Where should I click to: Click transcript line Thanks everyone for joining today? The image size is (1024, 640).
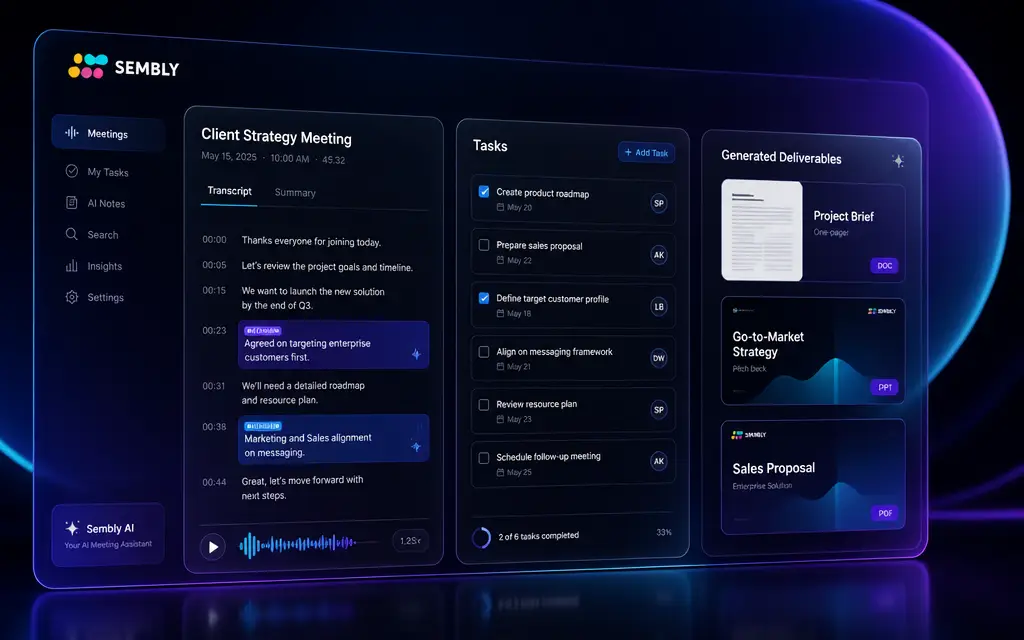(311, 241)
